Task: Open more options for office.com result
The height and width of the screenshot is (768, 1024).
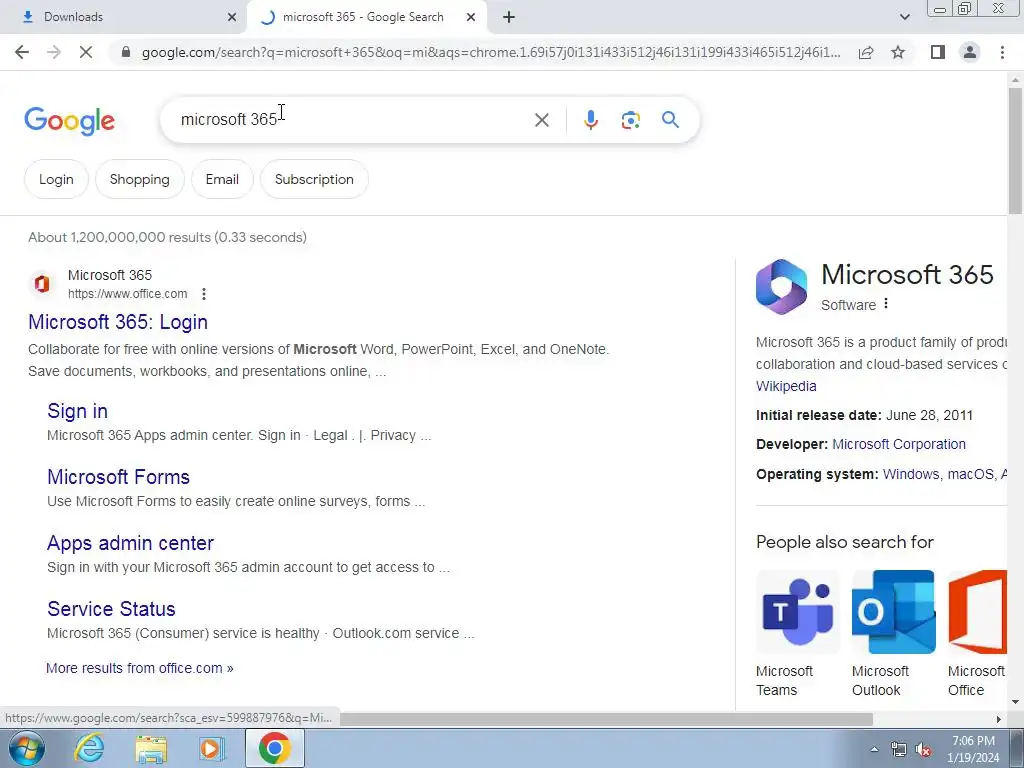Action: click(x=204, y=294)
